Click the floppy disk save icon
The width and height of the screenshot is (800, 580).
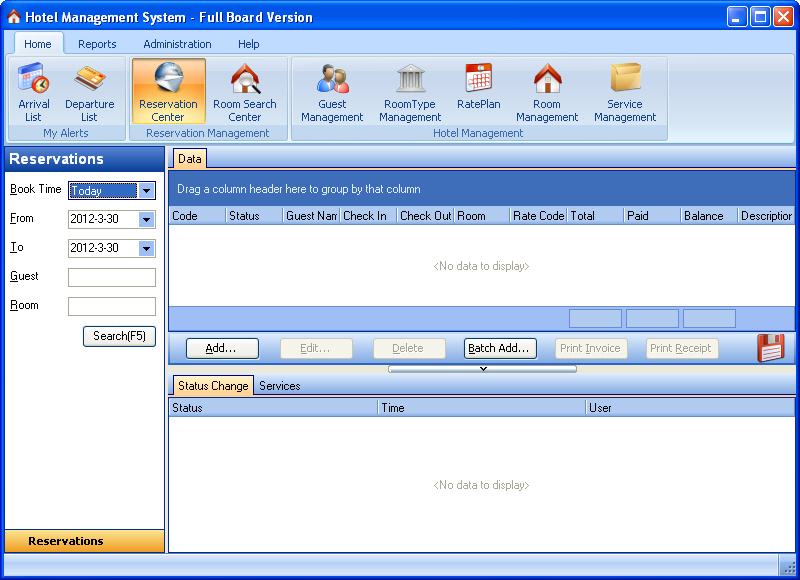click(x=769, y=347)
